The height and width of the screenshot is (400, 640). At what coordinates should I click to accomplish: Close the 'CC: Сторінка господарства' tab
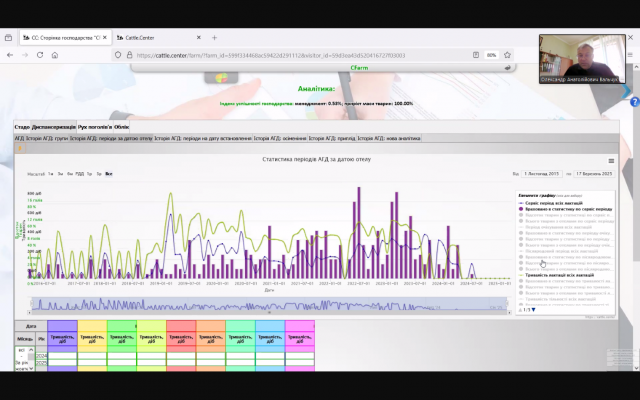(105, 38)
